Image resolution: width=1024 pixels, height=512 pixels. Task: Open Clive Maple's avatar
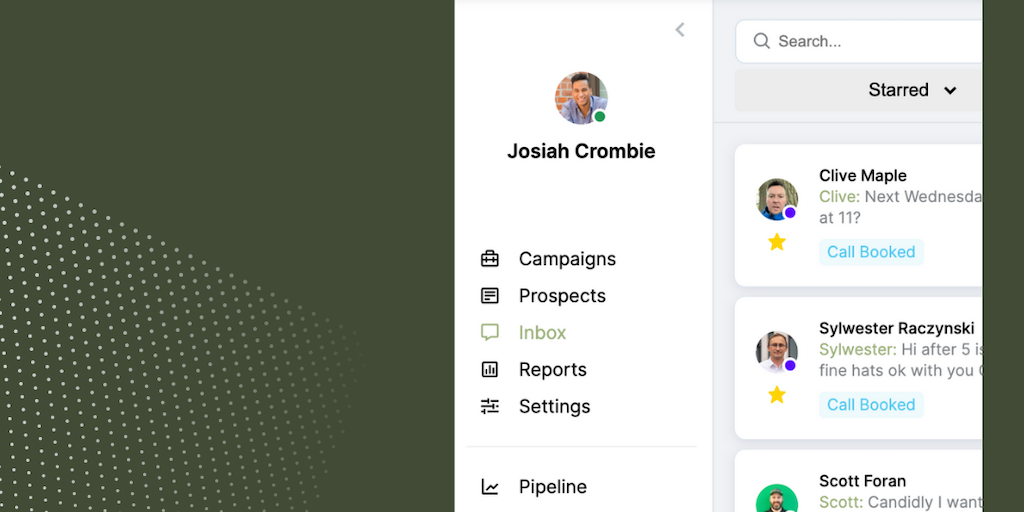click(x=776, y=199)
